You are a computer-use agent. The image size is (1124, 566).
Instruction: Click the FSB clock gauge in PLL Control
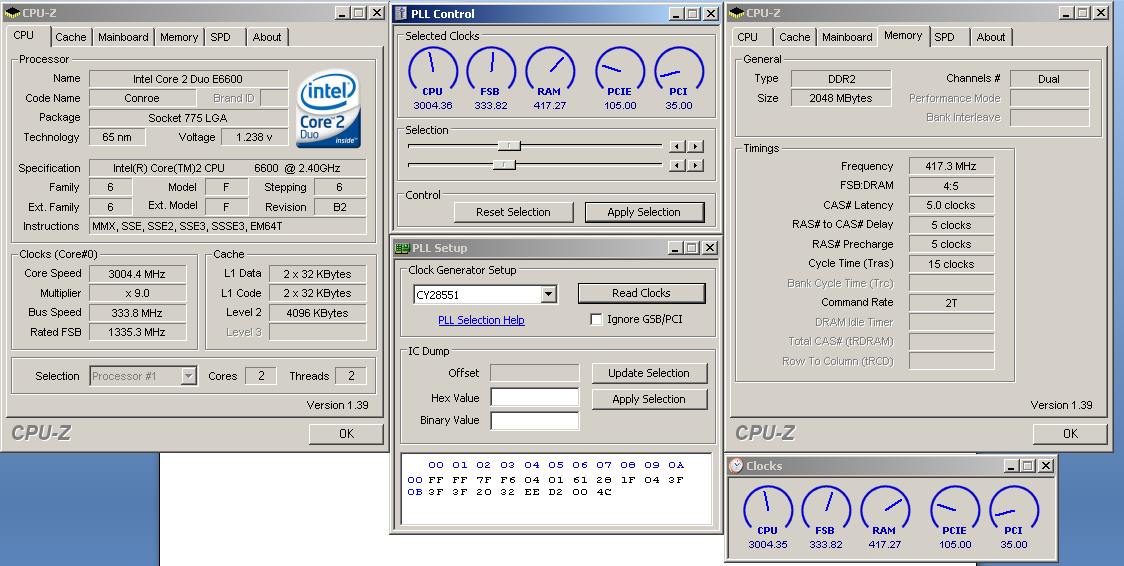click(x=491, y=70)
